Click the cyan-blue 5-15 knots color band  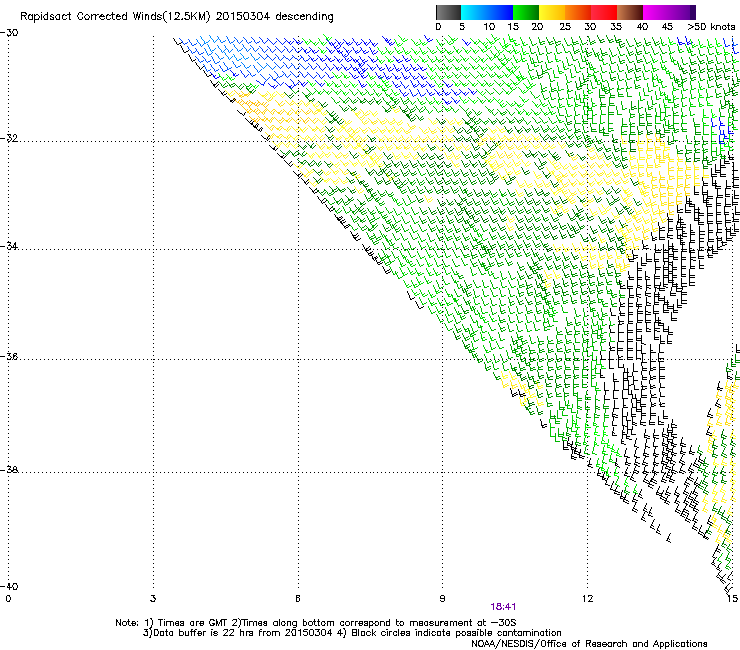tap(487, 12)
